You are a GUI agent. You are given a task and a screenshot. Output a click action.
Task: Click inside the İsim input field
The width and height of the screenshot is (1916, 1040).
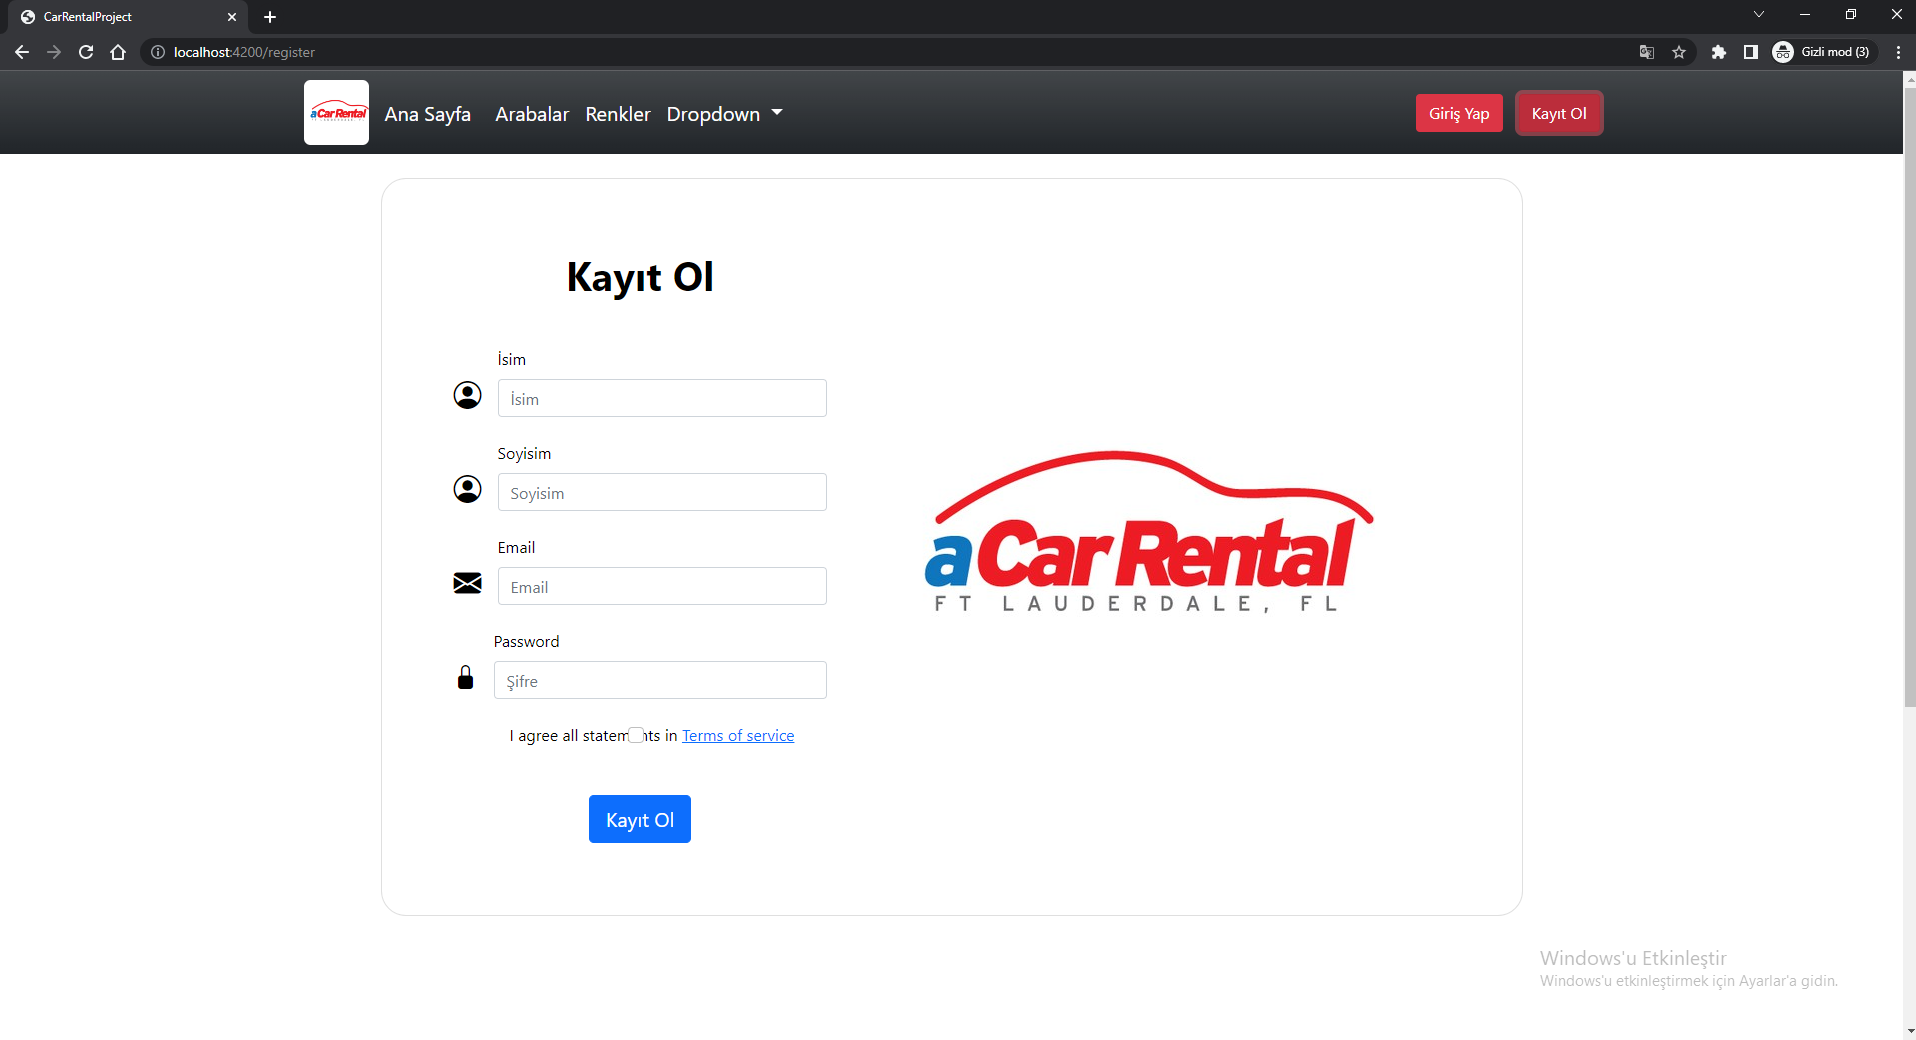tap(661, 397)
